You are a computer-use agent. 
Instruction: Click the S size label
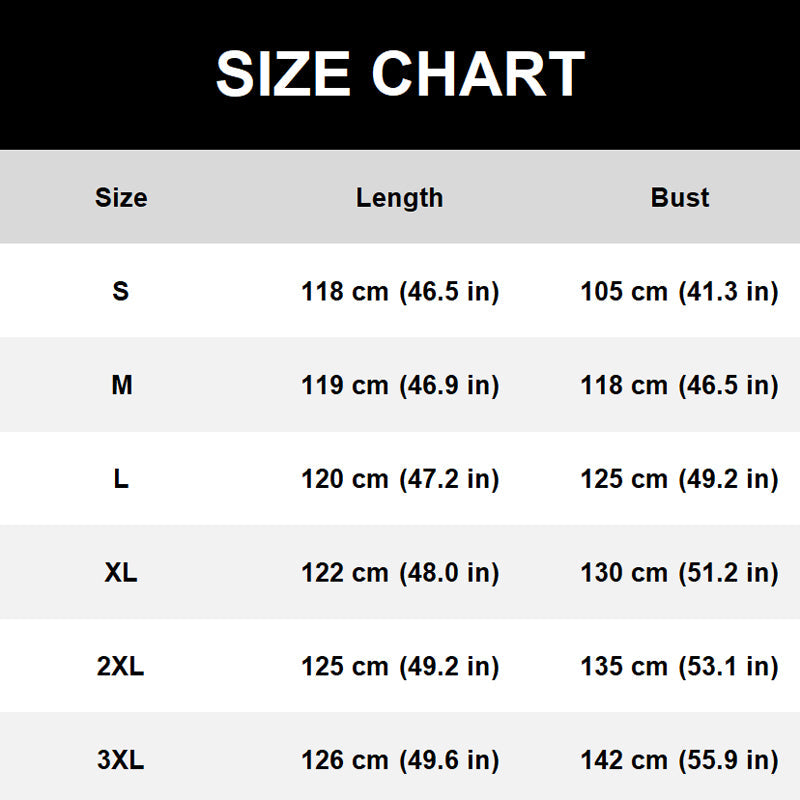121,291
